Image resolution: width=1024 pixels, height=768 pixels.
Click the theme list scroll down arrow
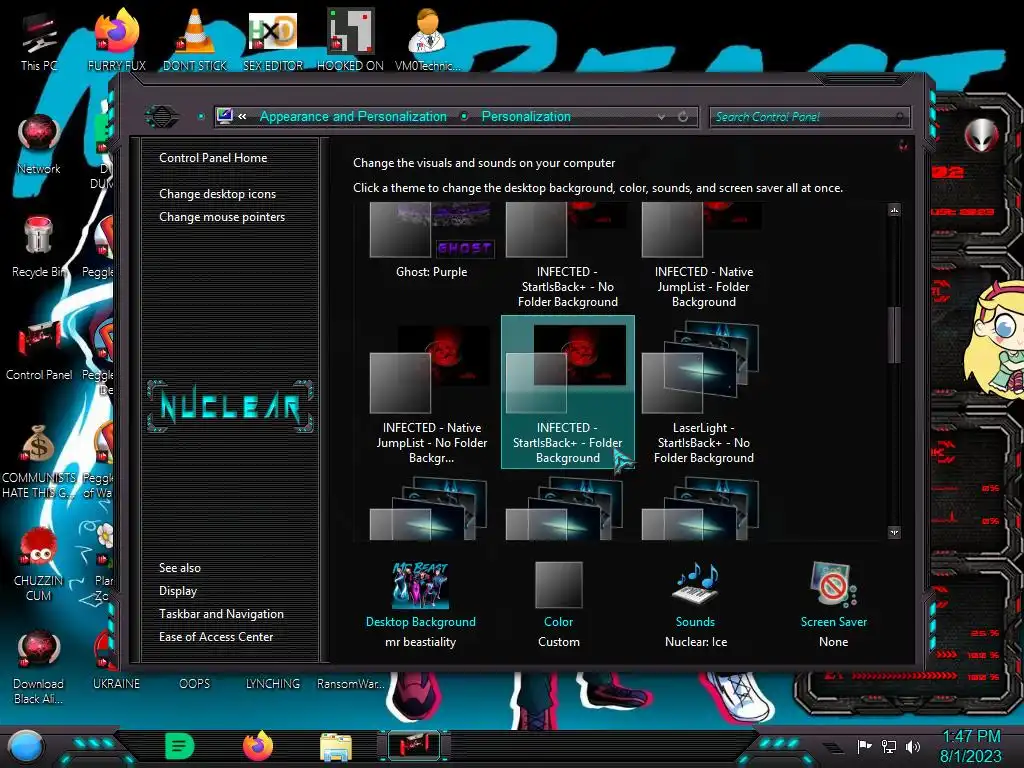tap(894, 533)
